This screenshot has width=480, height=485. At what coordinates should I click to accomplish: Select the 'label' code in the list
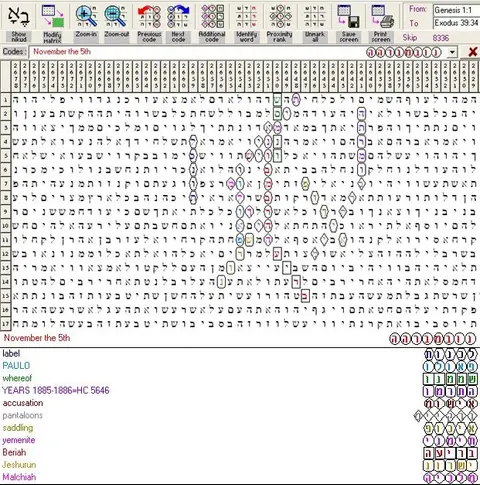(11, 354)
